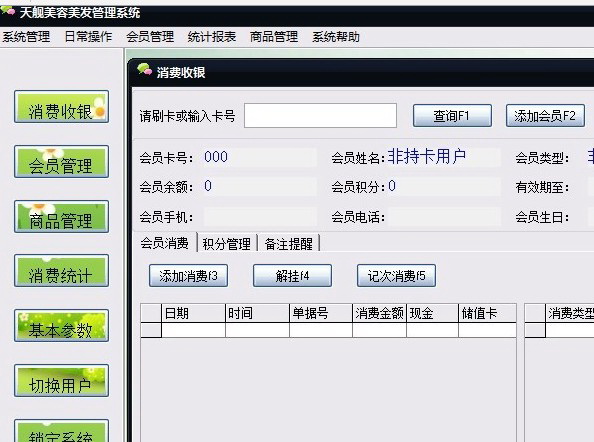
Task: Click the app icon in main title bar
Action: click(x=8, y=11)
